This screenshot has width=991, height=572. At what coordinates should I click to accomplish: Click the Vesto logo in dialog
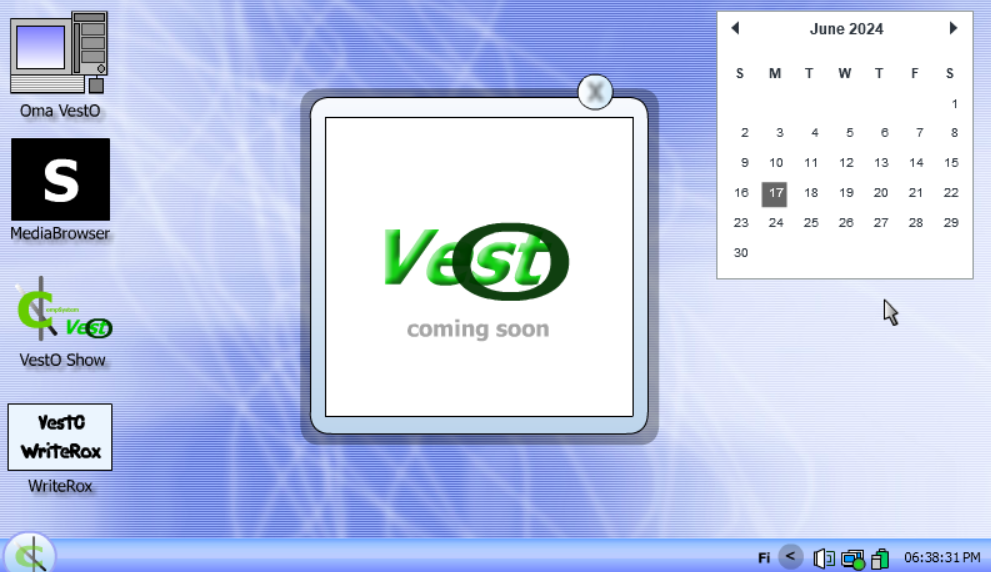477,260
